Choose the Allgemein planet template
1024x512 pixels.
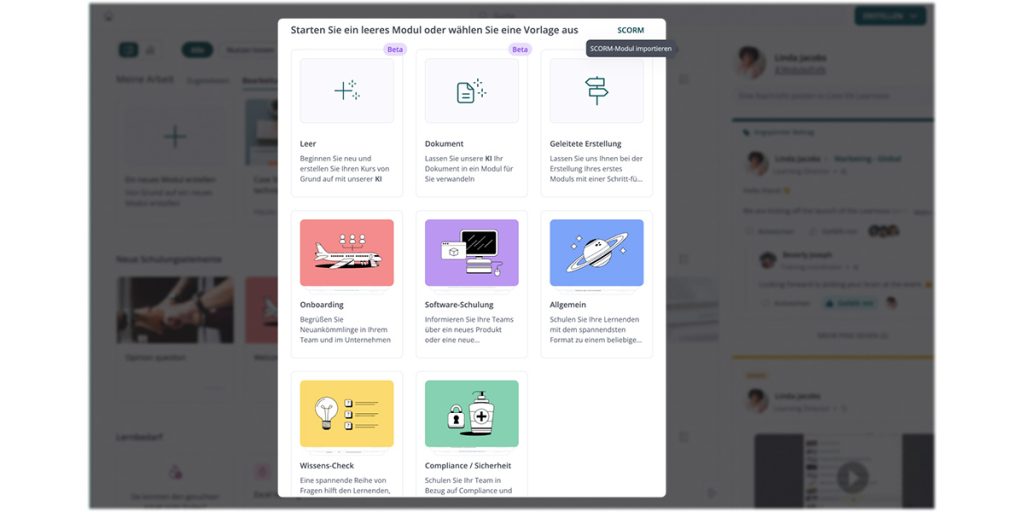[x=596, y=253]
